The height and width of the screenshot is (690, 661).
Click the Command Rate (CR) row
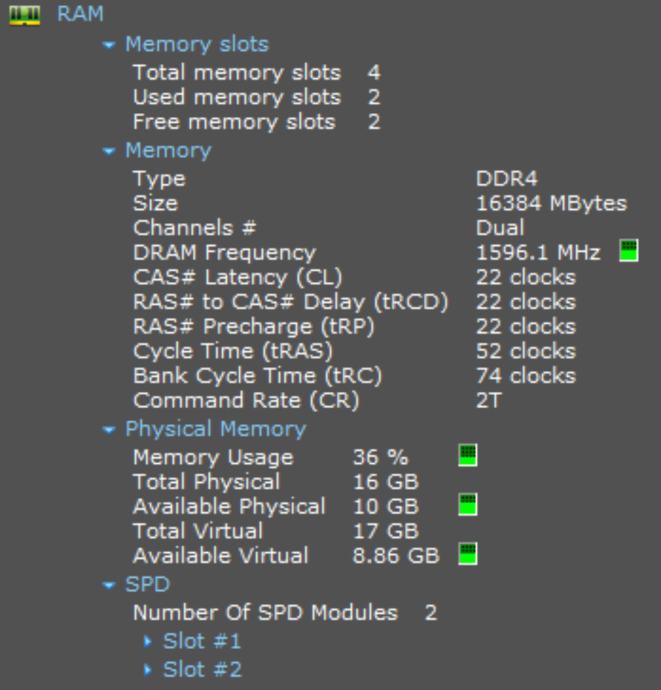pos(245,400)
